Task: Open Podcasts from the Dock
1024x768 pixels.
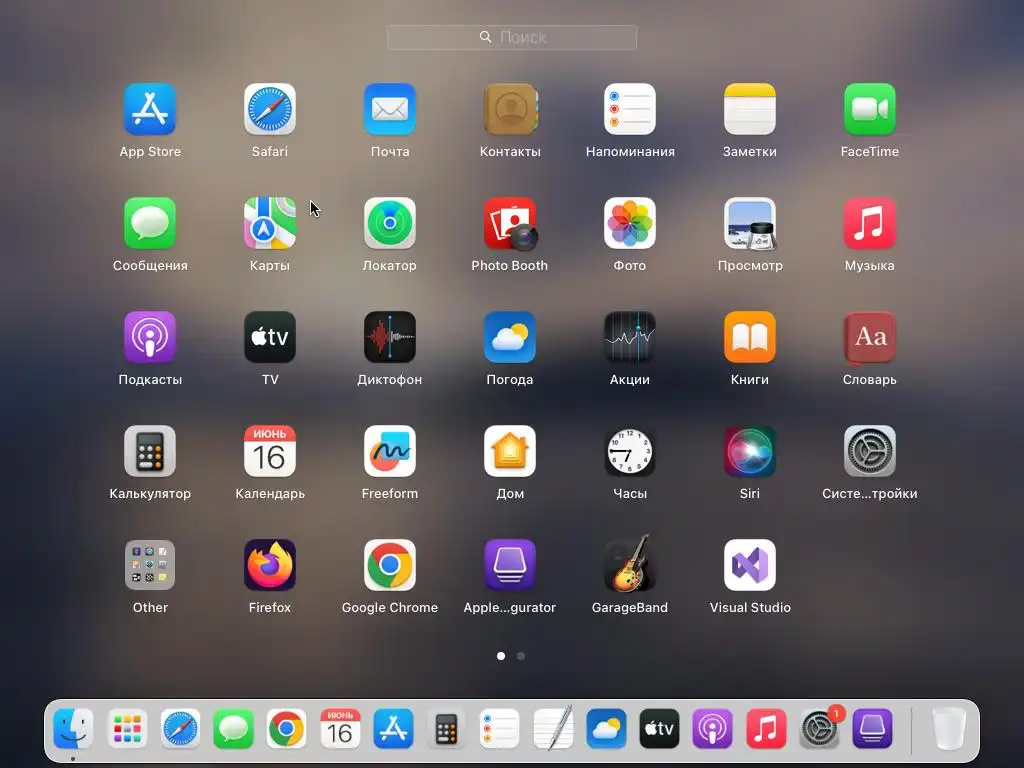Action: [712, 728]
